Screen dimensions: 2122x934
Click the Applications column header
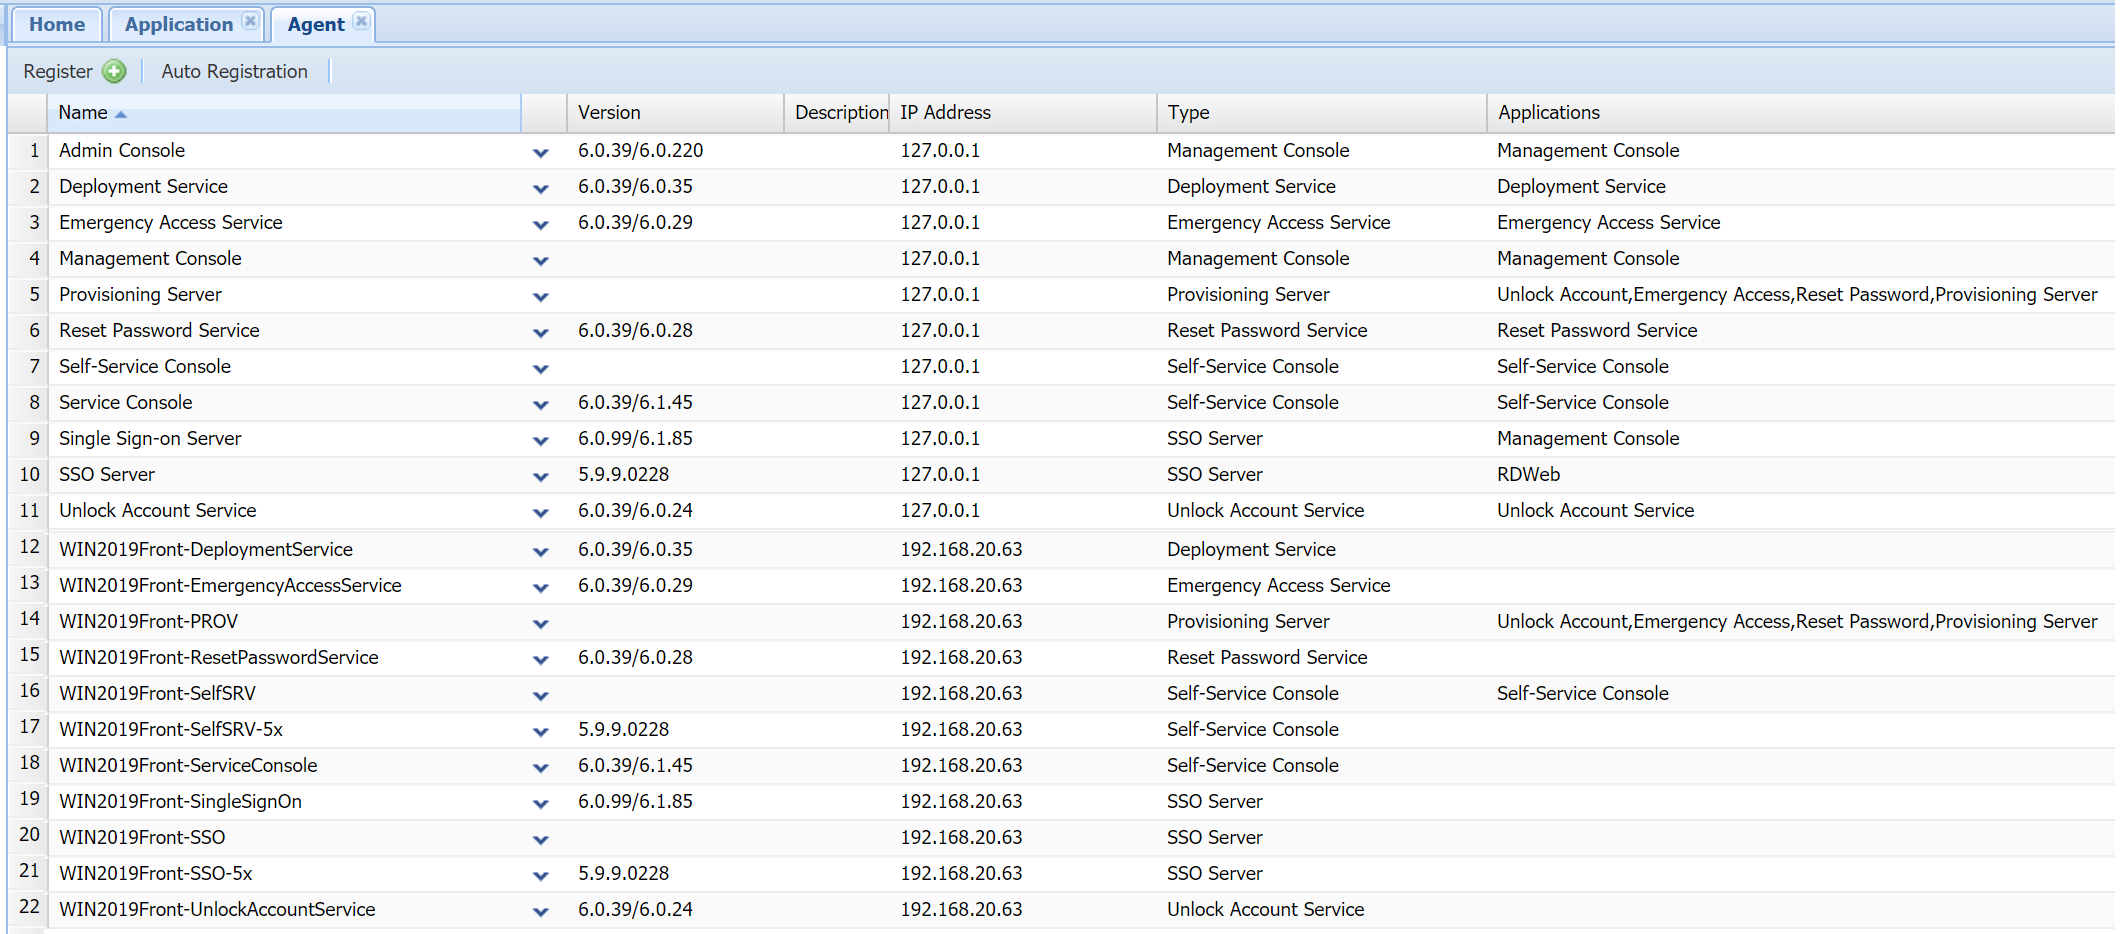point(1548,113)
